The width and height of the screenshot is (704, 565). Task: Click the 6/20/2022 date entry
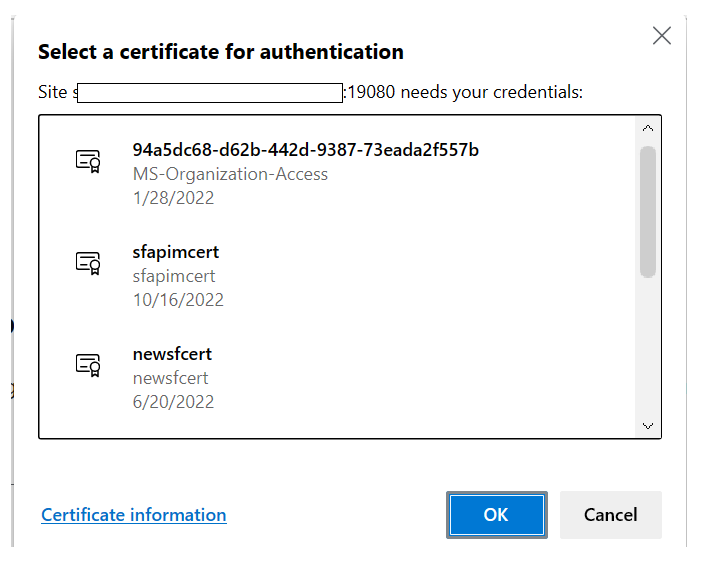tap(173, 402)
